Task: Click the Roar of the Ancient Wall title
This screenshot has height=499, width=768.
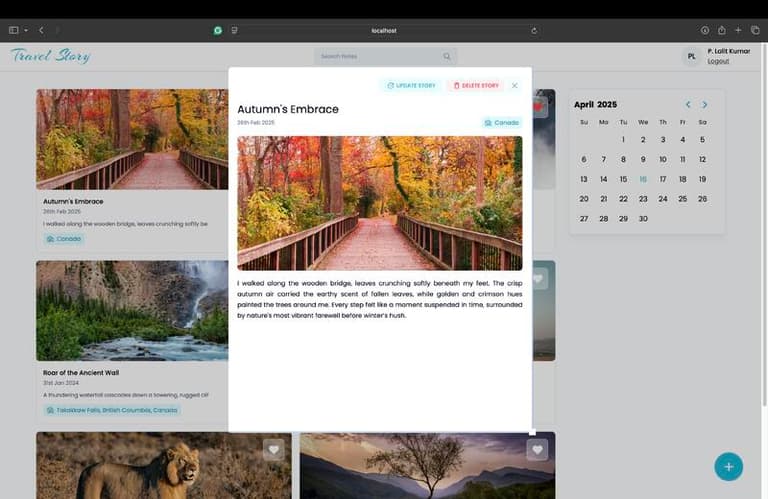Action: [81, 373]
